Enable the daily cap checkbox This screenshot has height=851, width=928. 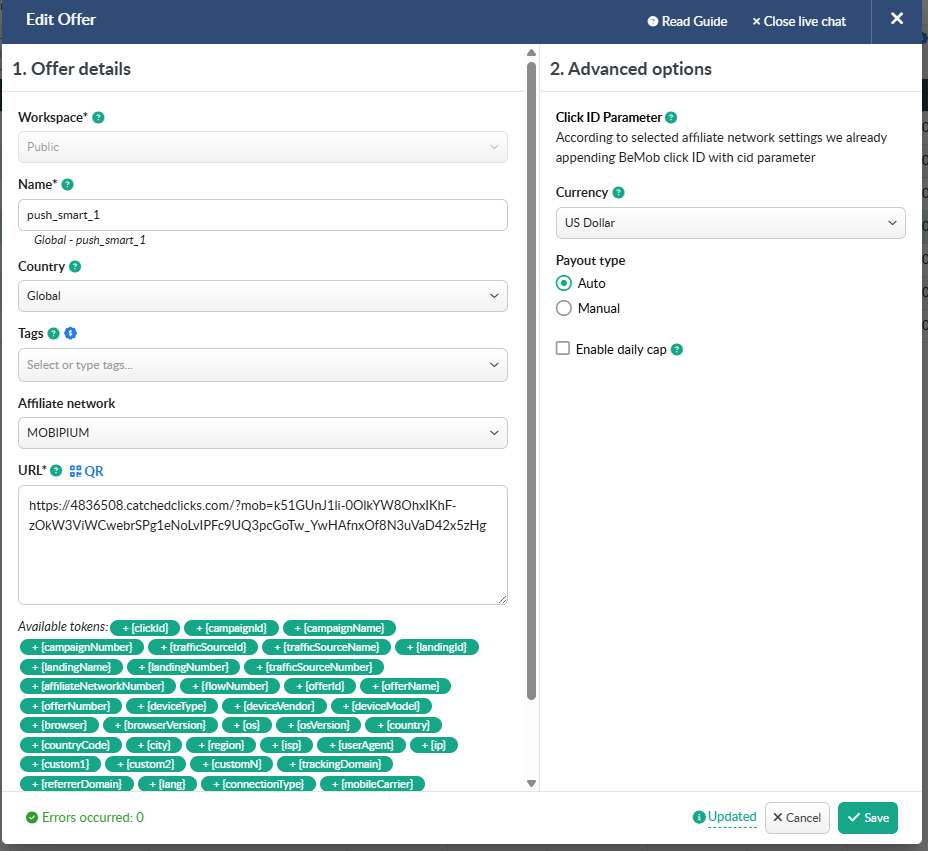pos(563,348)
